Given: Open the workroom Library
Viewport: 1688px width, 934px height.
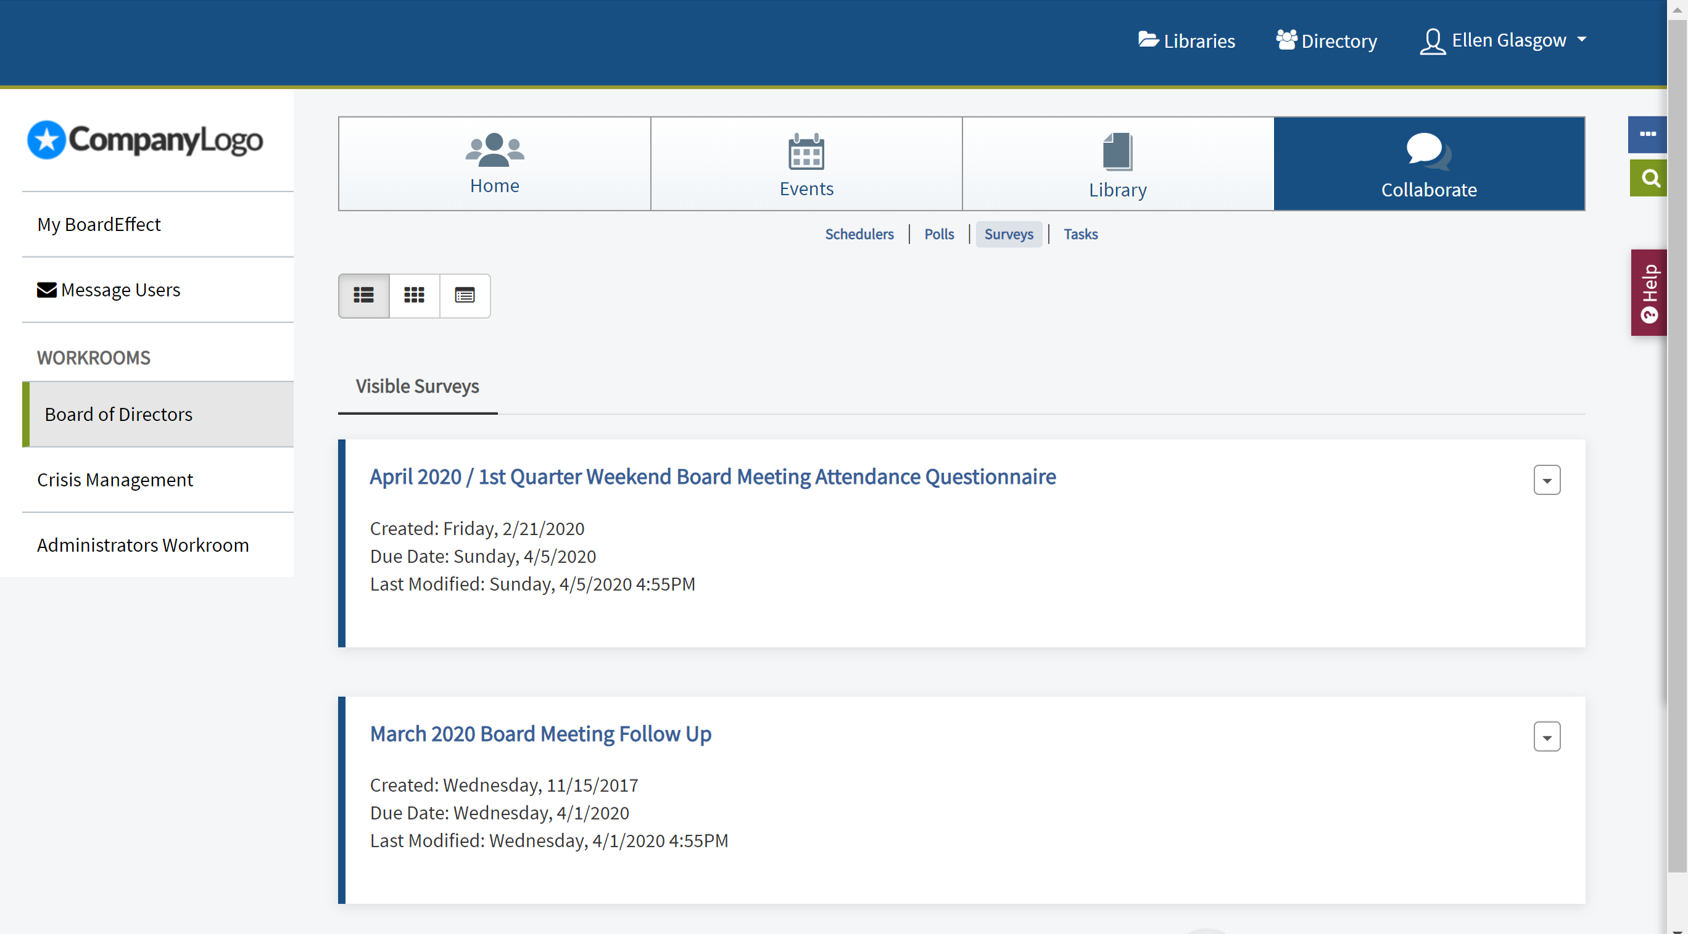Looking at the screenshot, I should coord(1117,165).
